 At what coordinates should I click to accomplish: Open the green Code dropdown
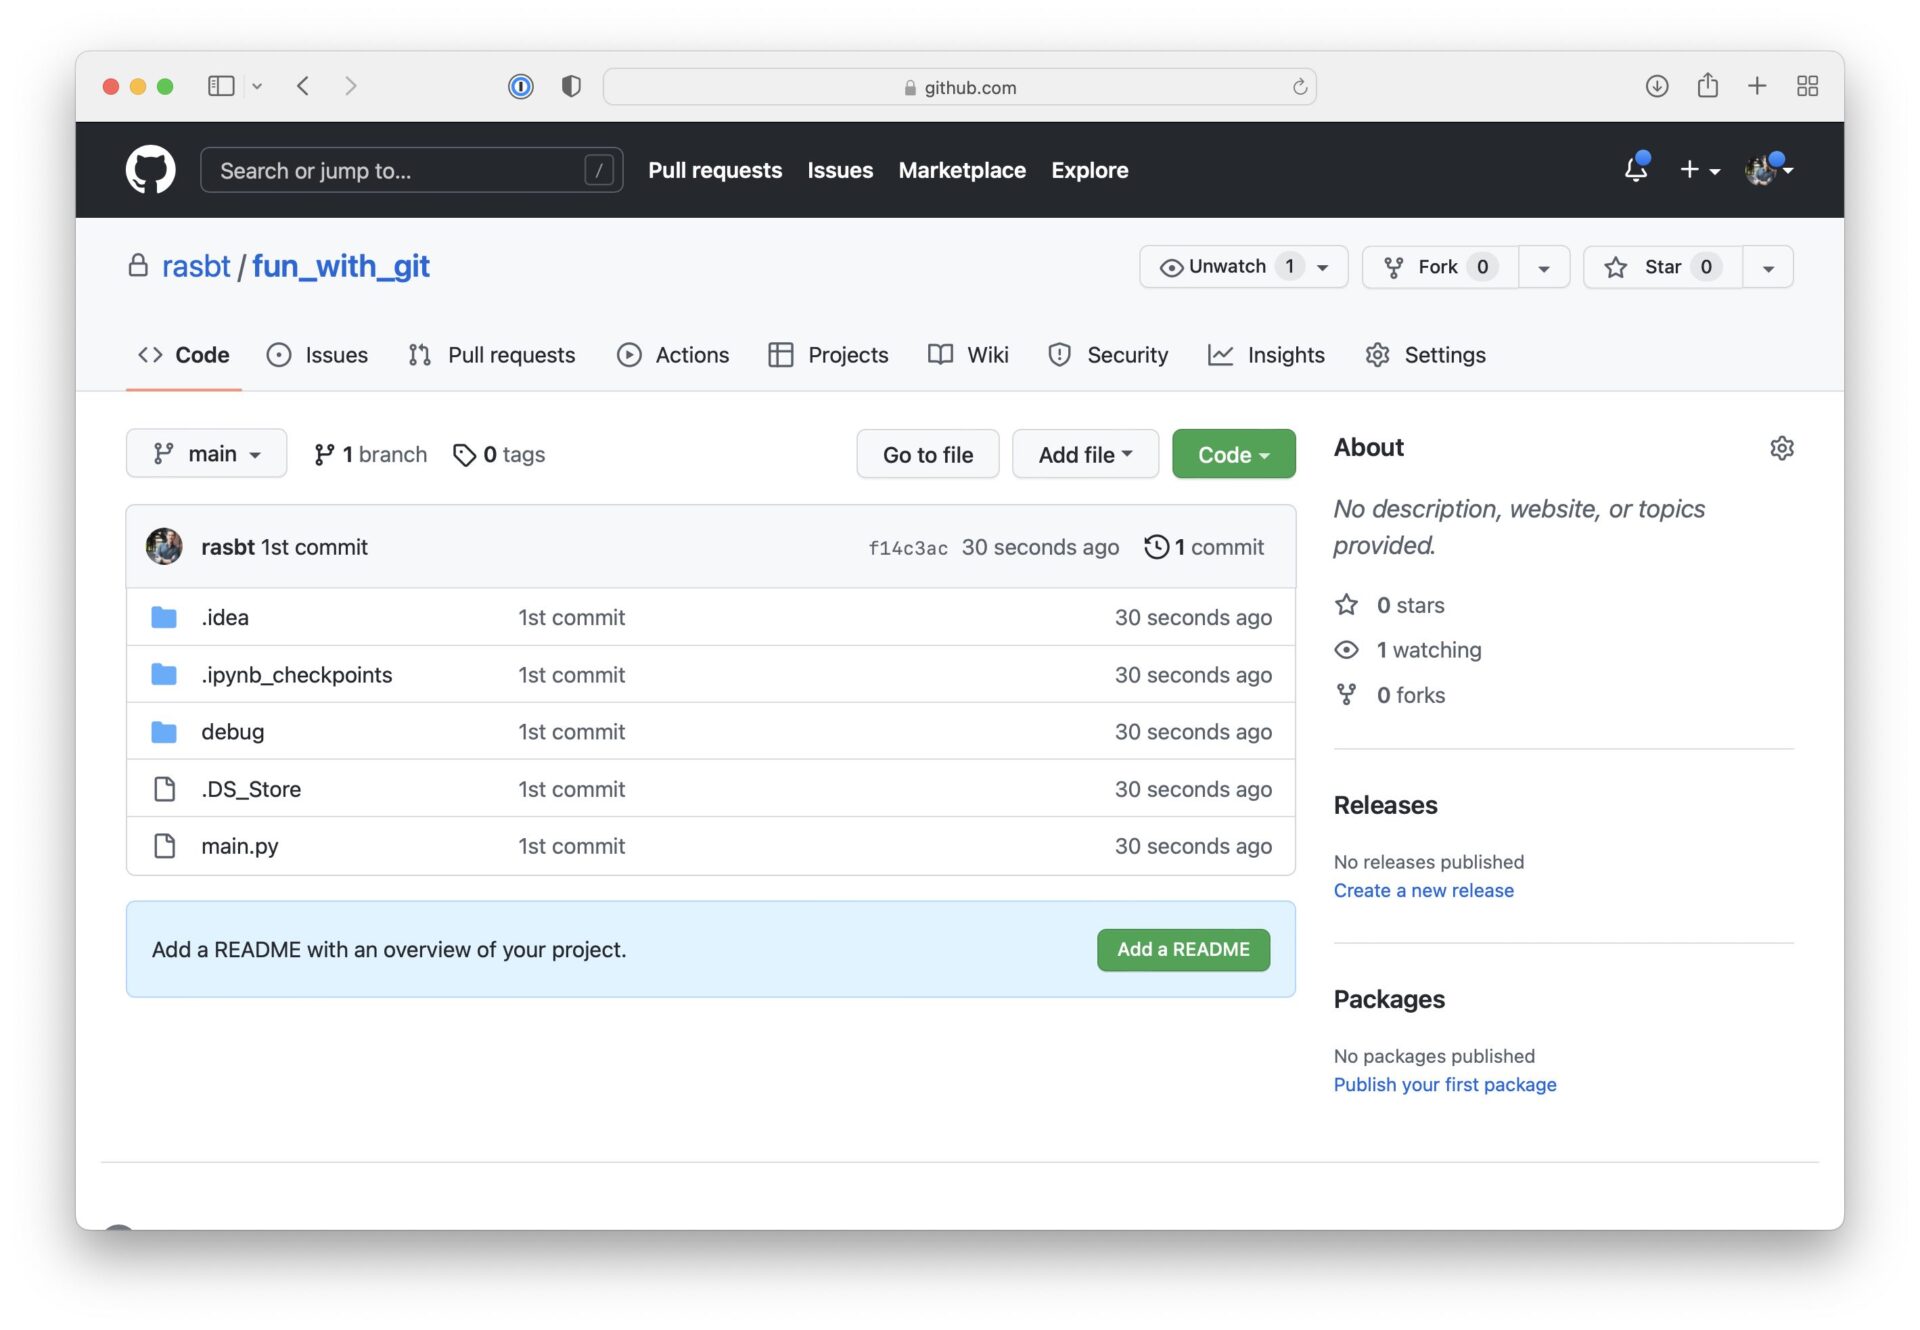[x=1233, y=454]
